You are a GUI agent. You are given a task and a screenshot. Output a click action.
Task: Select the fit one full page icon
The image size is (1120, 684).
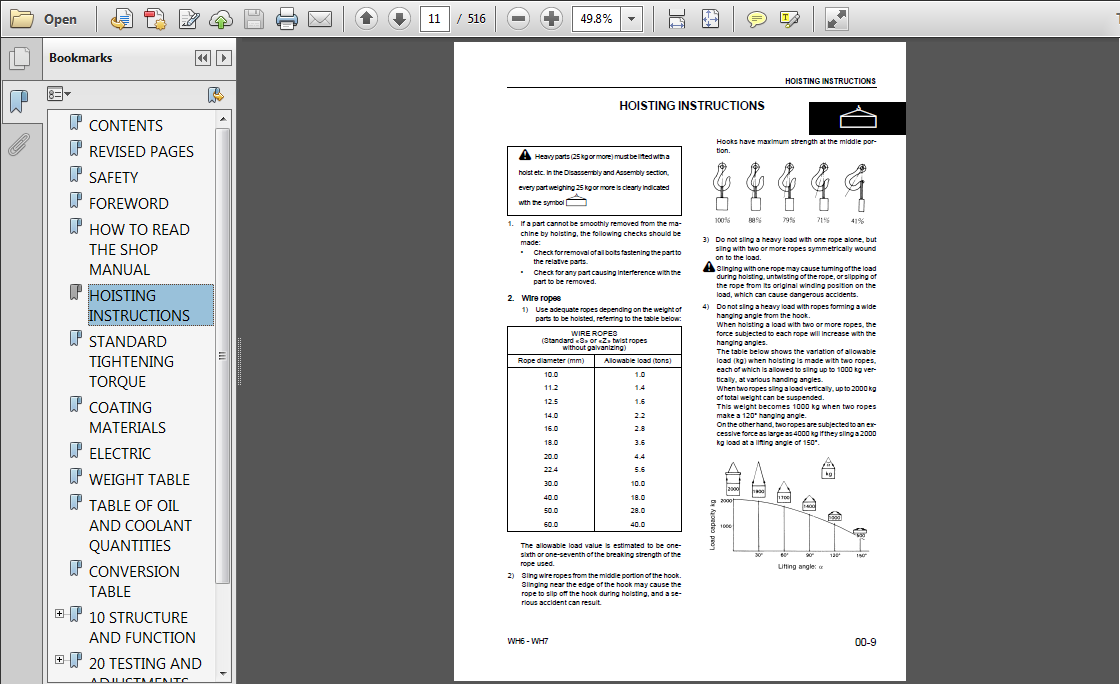coord(710,19)
